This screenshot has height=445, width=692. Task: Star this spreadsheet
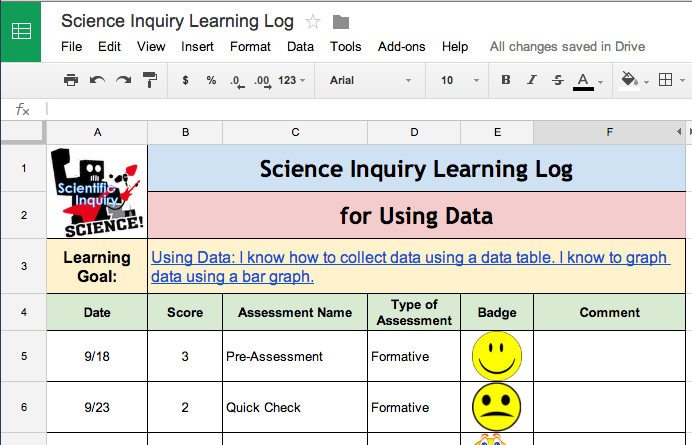click(x=313, y=21)
